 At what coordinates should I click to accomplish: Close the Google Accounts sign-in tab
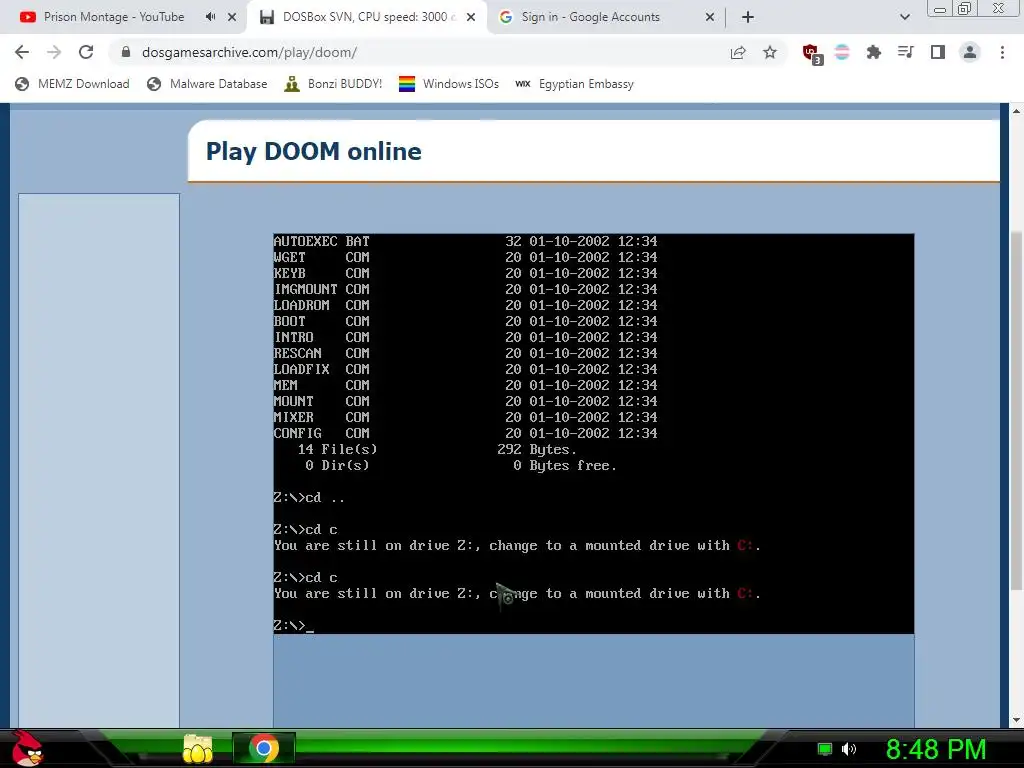(x=710, y=17)
